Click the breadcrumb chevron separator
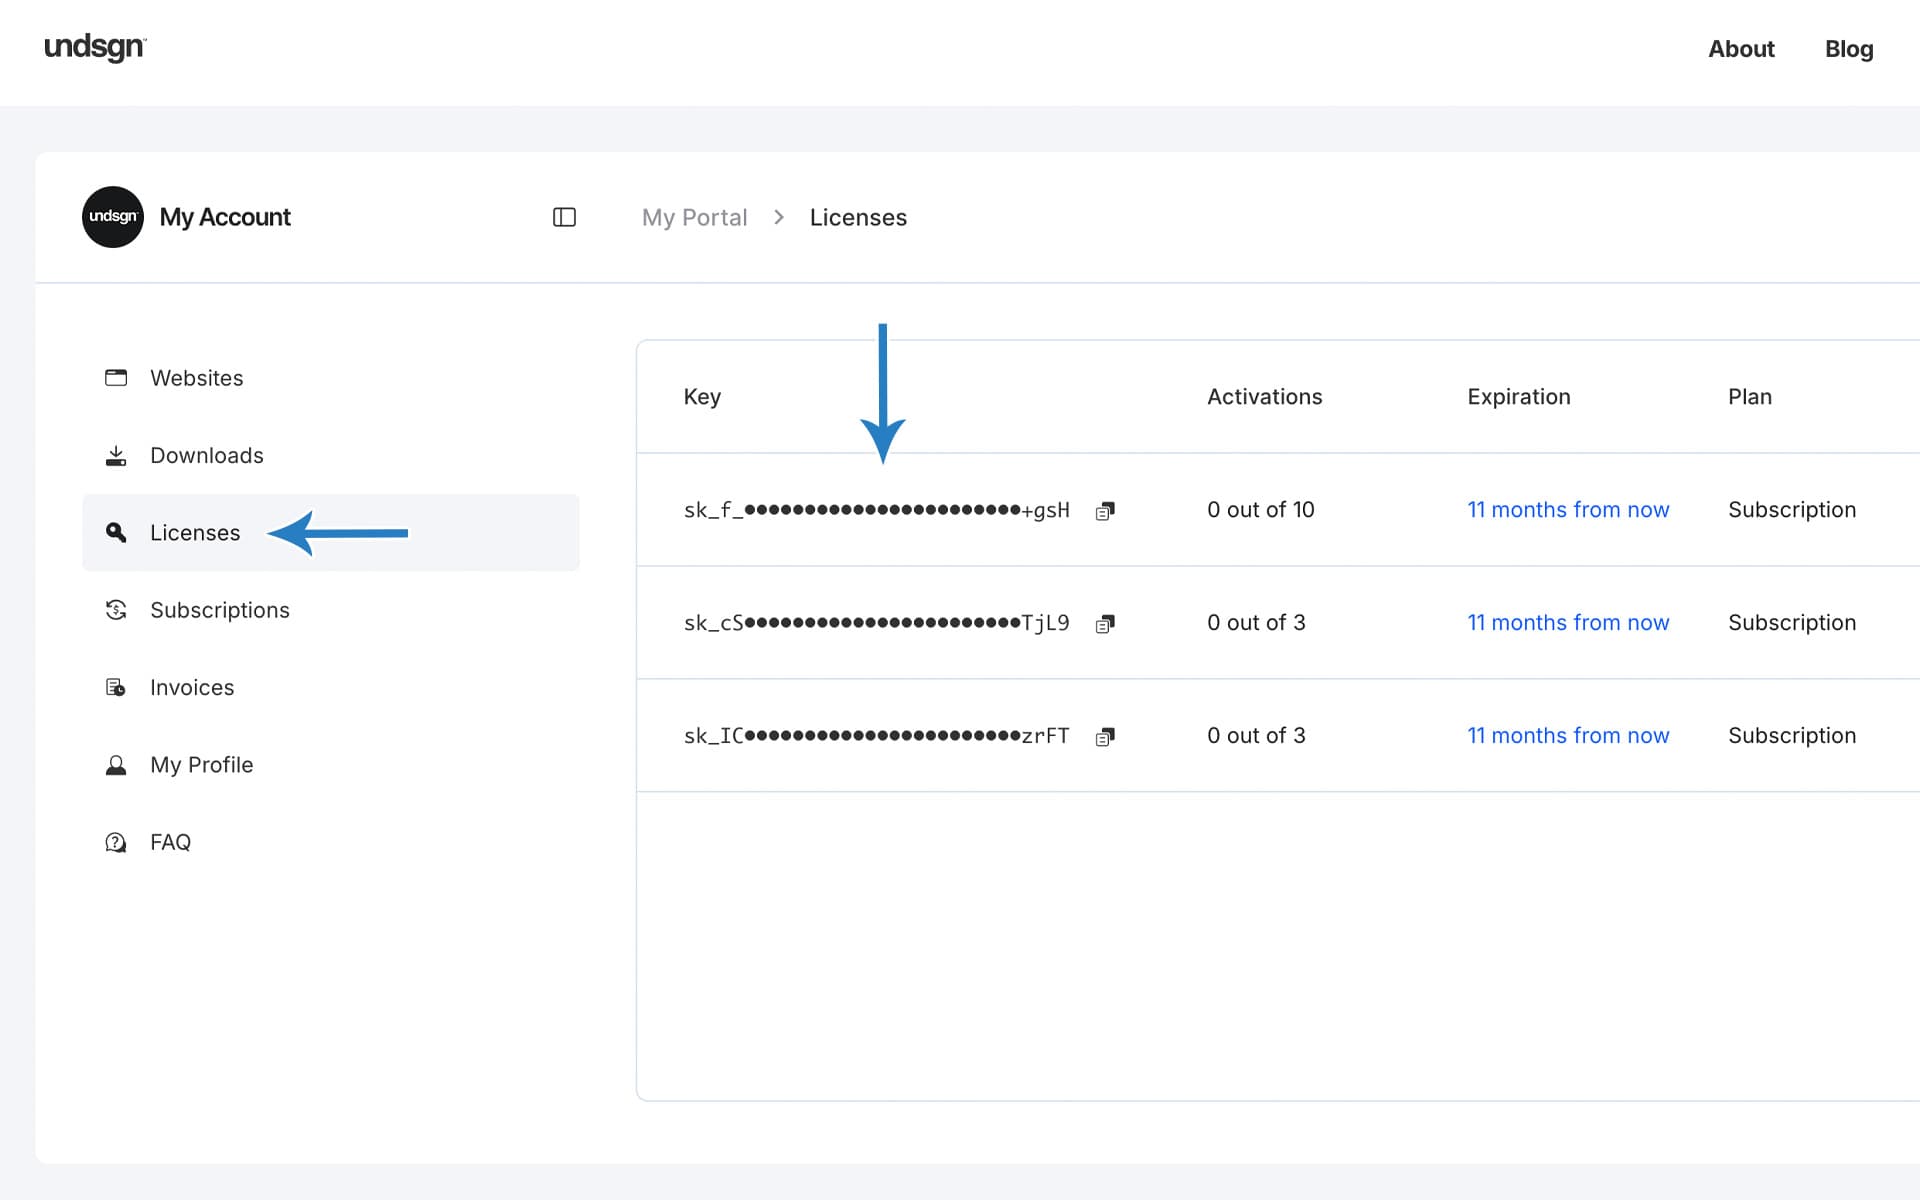 (x=779, y=217)
